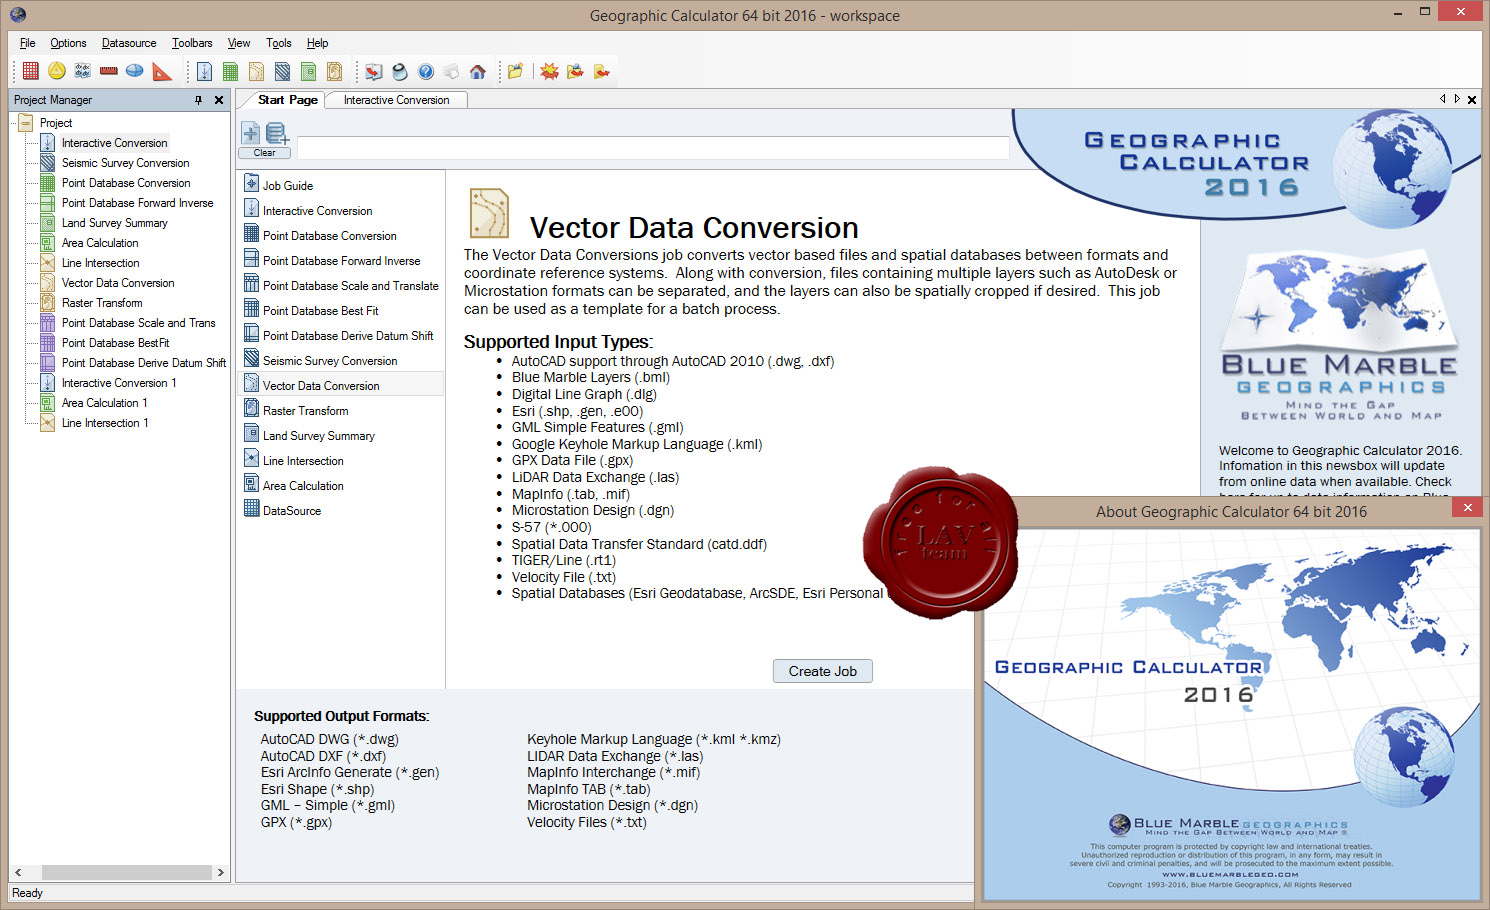Click the Ready status bar text
The height and width of the screenshot is (910, 1490).
(27, 893)
